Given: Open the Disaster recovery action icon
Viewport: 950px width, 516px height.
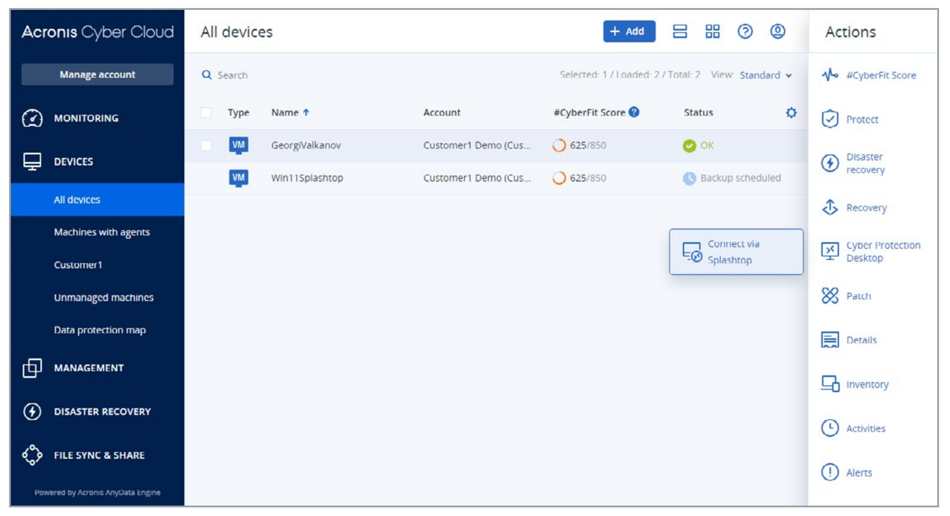Looking at the screenshot, I should [x=829, y=163].
